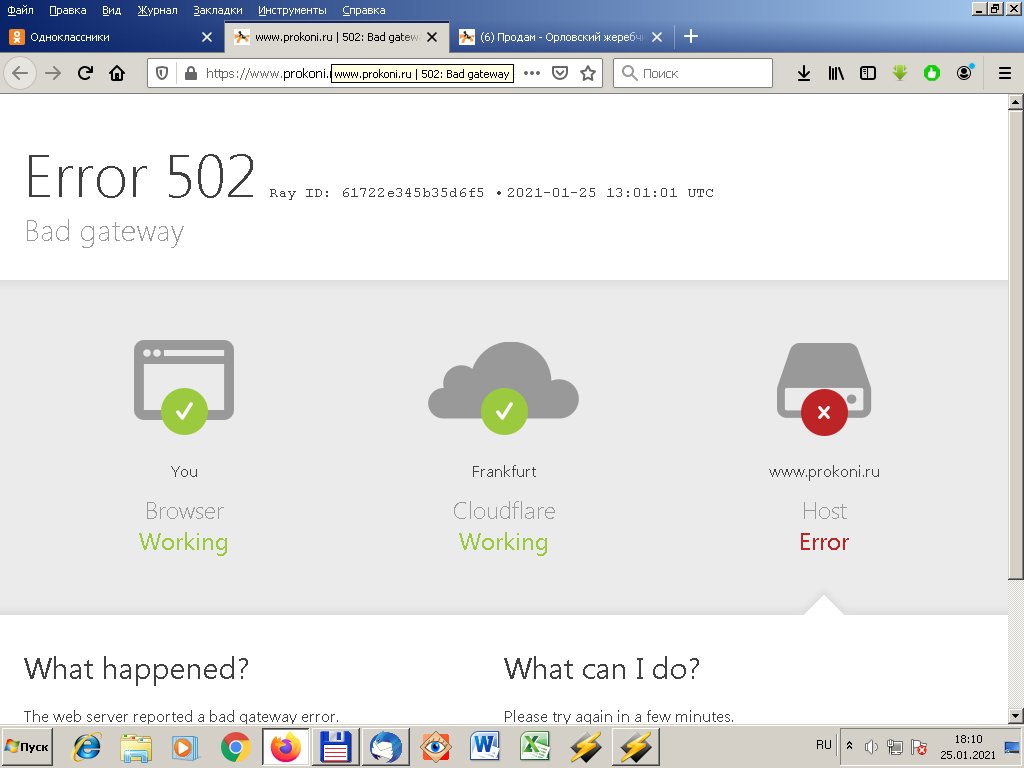Viewport: 1024px width, 768px height.
Task: Open the Library bookmarks and history icon
Action: (836, 73)
